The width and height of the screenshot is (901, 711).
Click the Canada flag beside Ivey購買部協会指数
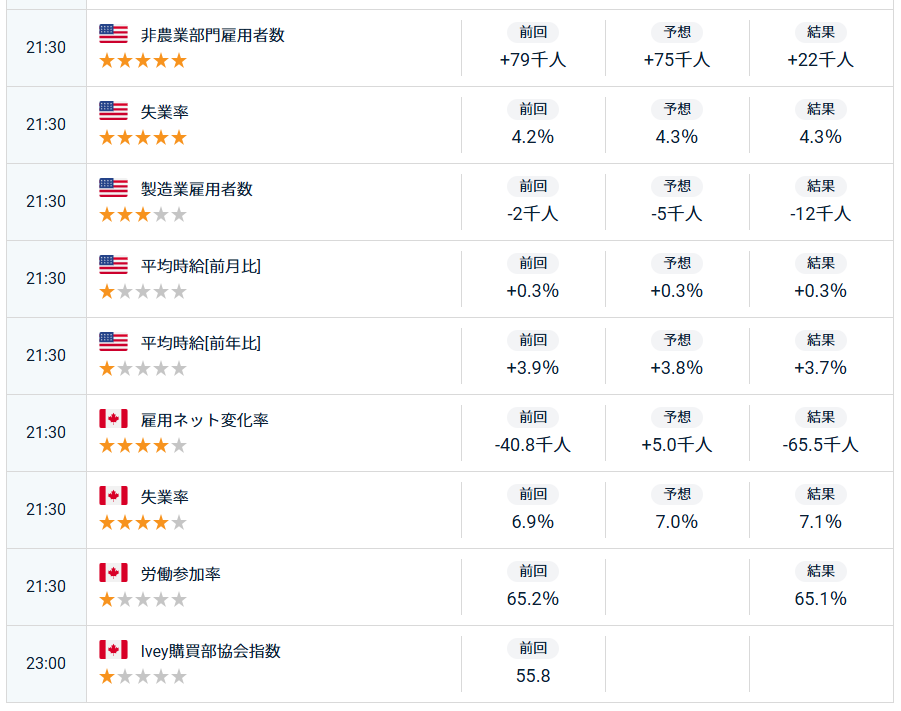tap(113, 650)
